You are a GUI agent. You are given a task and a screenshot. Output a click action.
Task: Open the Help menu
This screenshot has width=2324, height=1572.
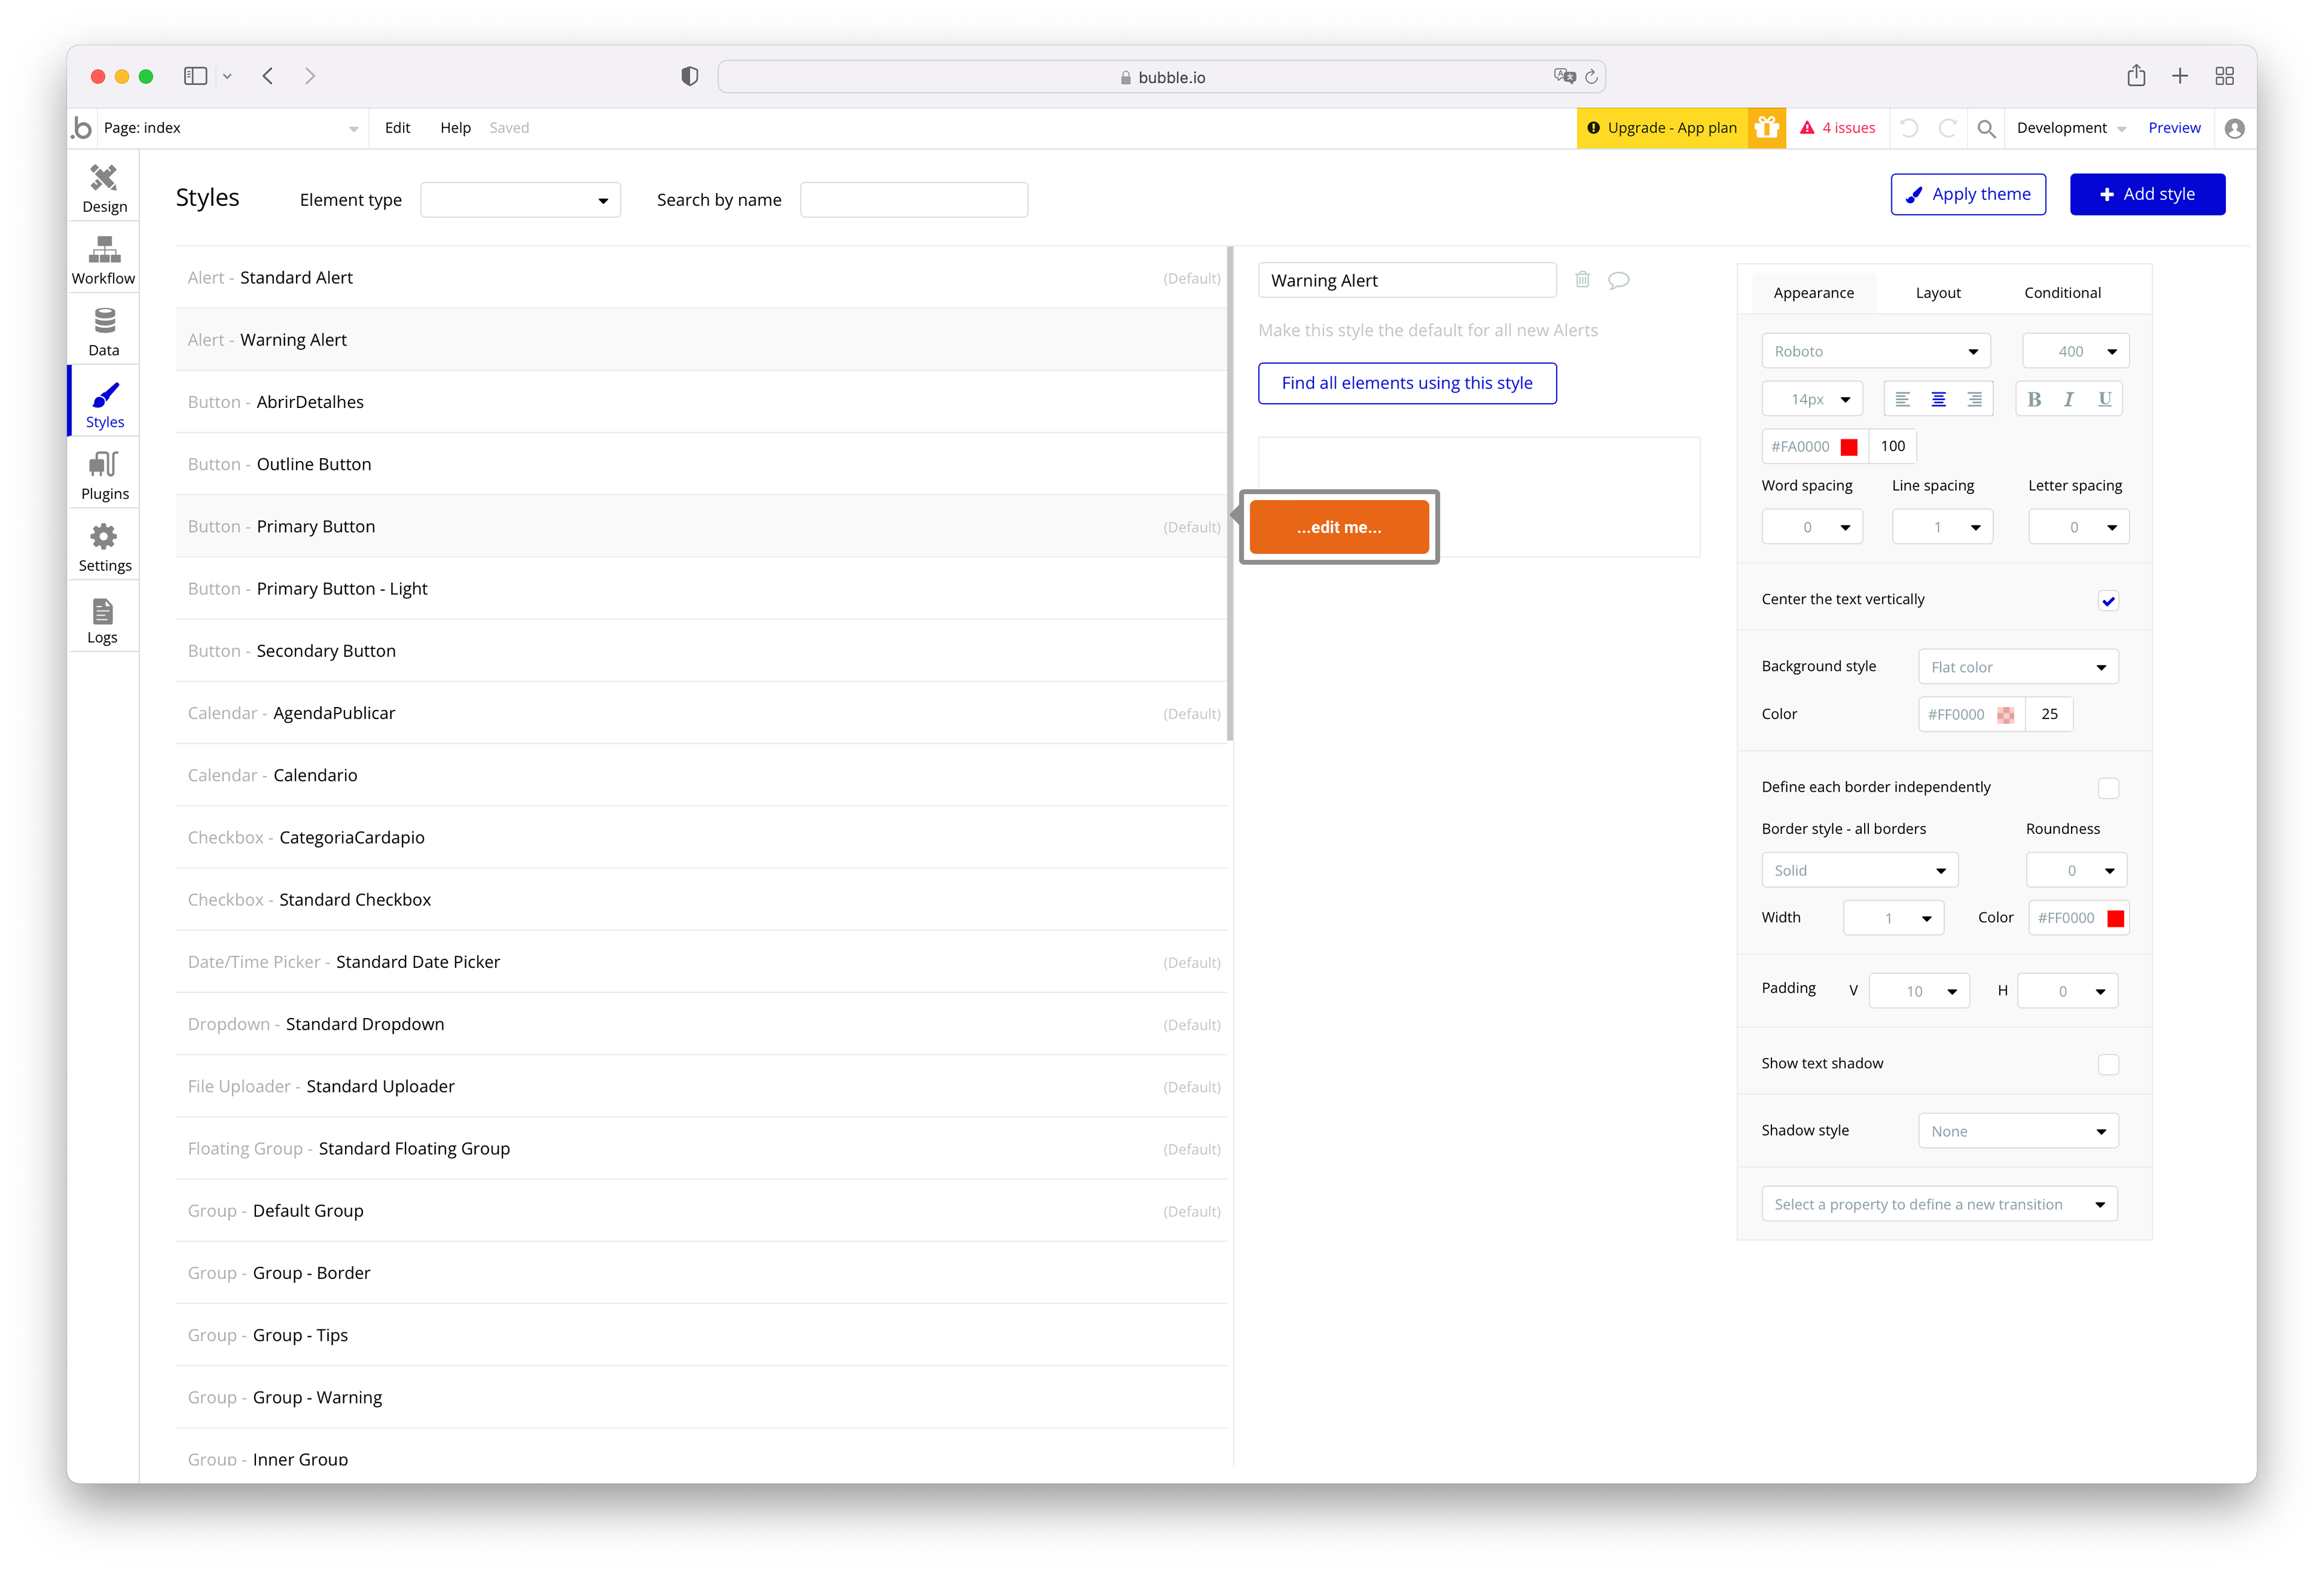(x=455, y=128)
